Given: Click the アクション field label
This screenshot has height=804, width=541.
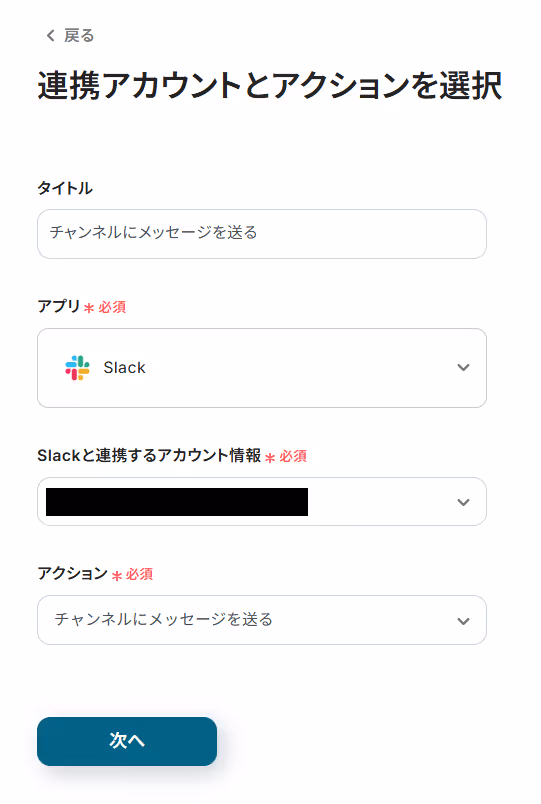Looking at the screenshot, I should [x=72, y=573].
